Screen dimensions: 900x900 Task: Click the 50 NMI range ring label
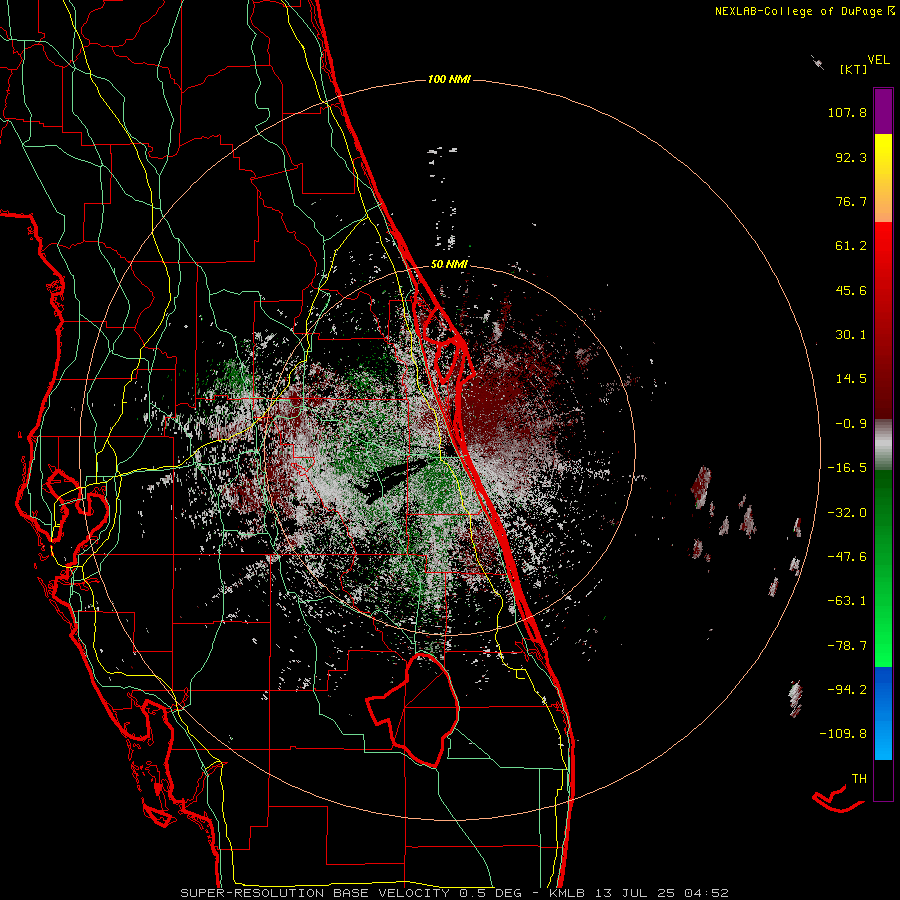coord(449,265)
